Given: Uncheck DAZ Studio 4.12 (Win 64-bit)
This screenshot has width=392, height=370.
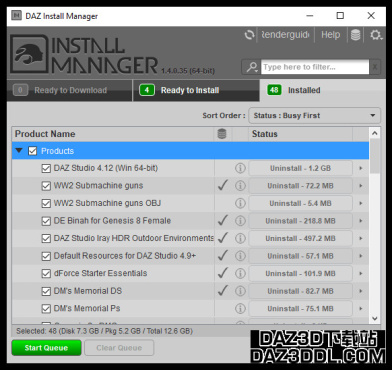Looking at the screenshot, I should [x=46, y=168].
